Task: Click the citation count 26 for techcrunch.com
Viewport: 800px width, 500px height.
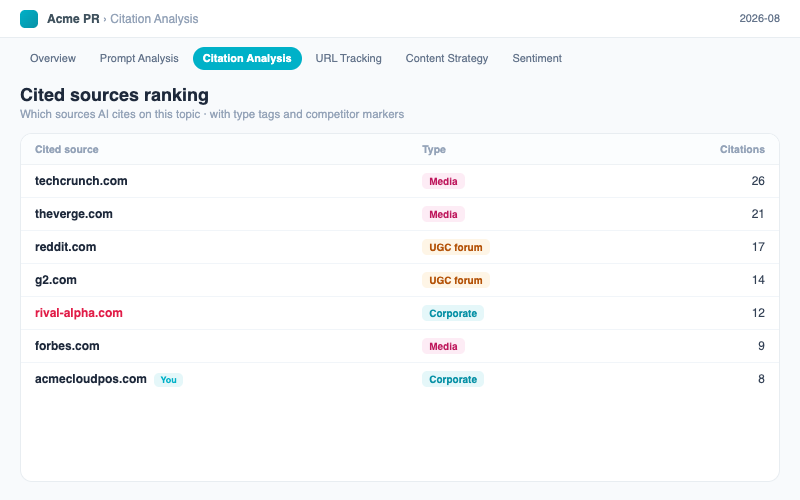Action: [758, 181]
